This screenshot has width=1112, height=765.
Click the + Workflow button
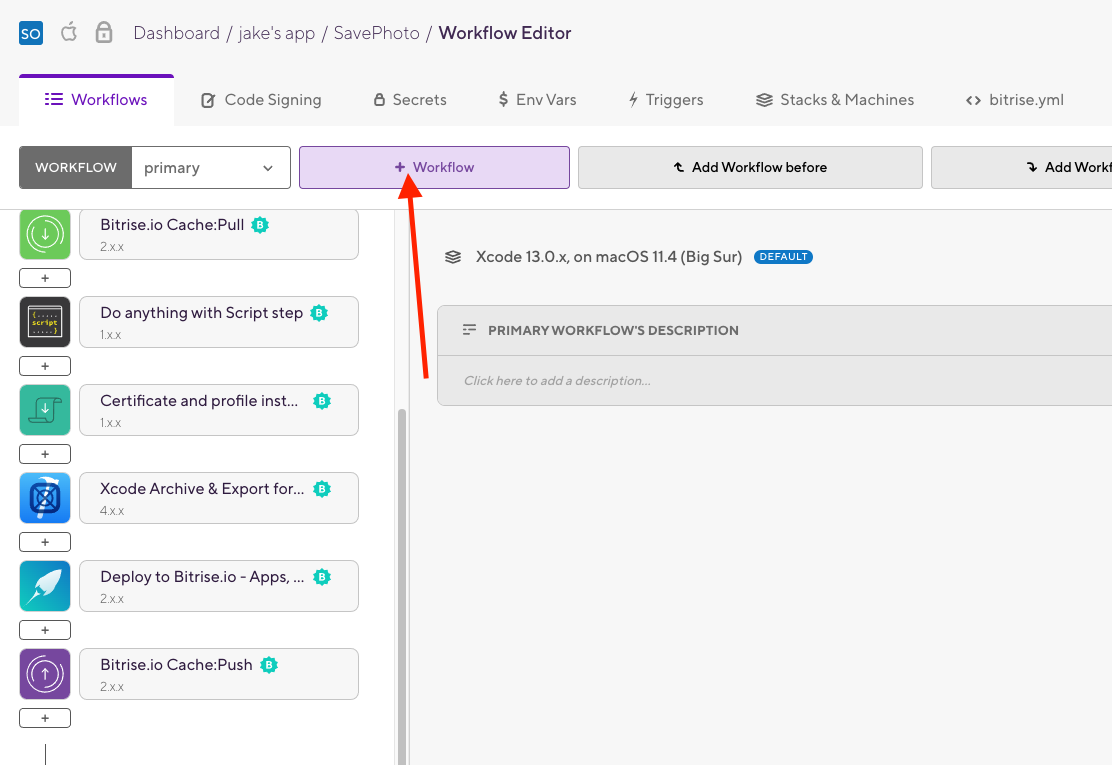click(434, 167)
